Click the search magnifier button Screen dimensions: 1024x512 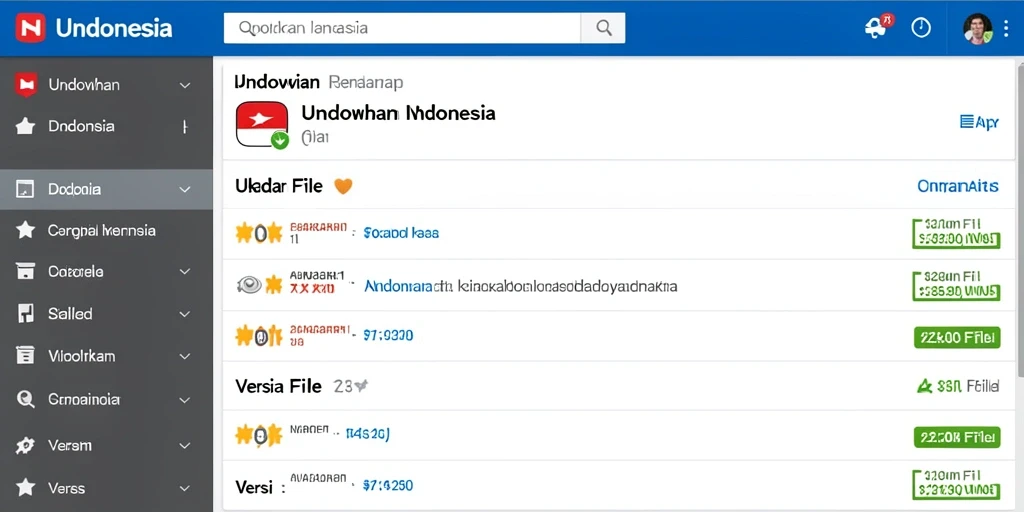603,28
